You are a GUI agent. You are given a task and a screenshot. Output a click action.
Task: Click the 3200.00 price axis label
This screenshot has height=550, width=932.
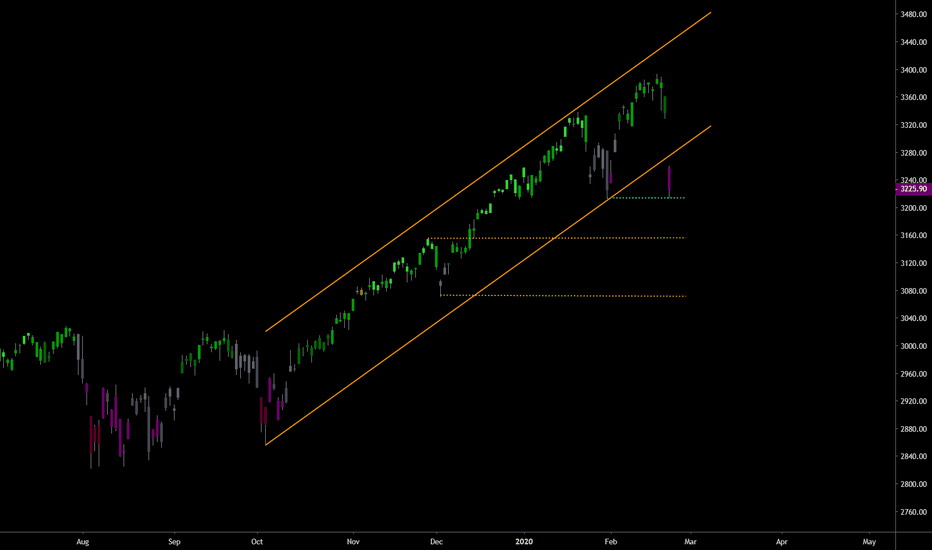914,208
